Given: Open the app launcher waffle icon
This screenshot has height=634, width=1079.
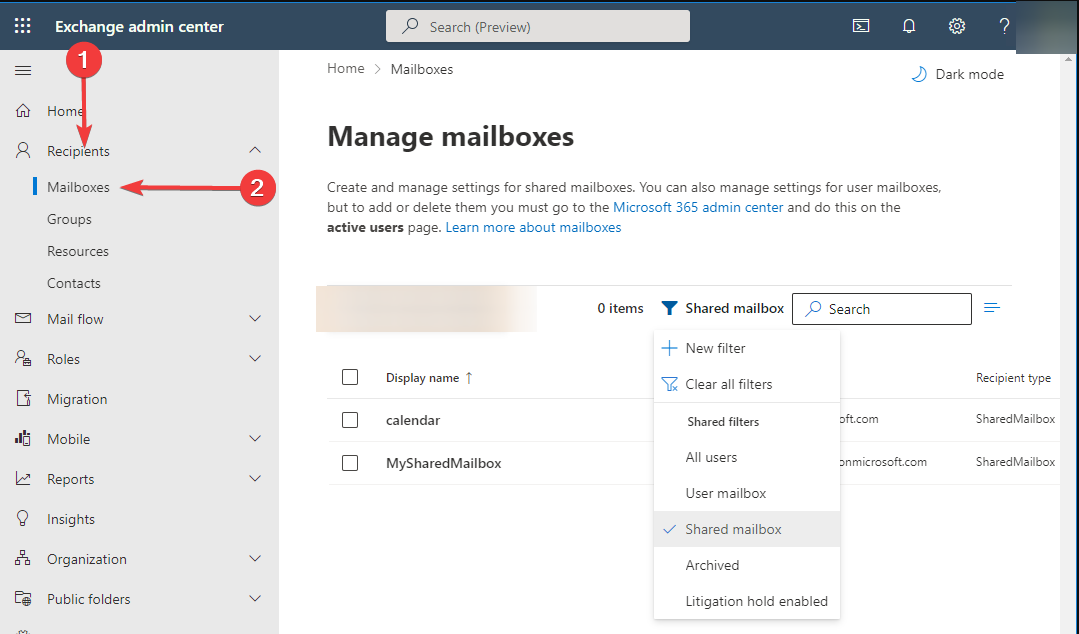Looking at the screenshot, I should (23, 26).
